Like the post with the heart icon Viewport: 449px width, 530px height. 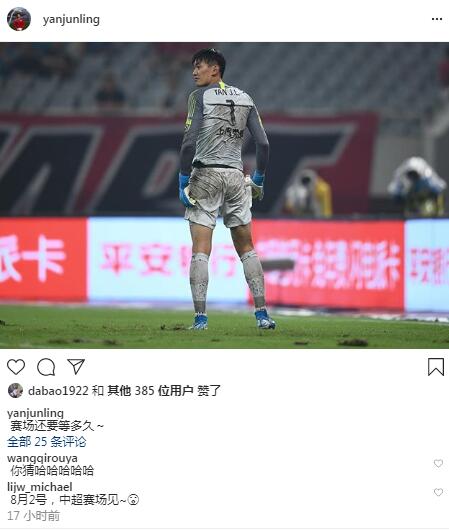tap(16, 367)
